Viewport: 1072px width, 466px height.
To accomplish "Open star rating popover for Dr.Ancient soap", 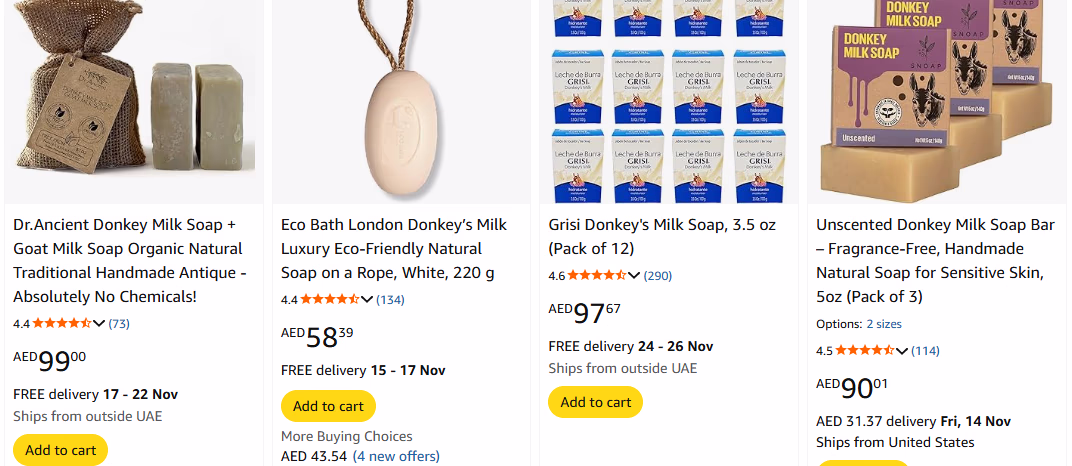I will tap(62, 323).
